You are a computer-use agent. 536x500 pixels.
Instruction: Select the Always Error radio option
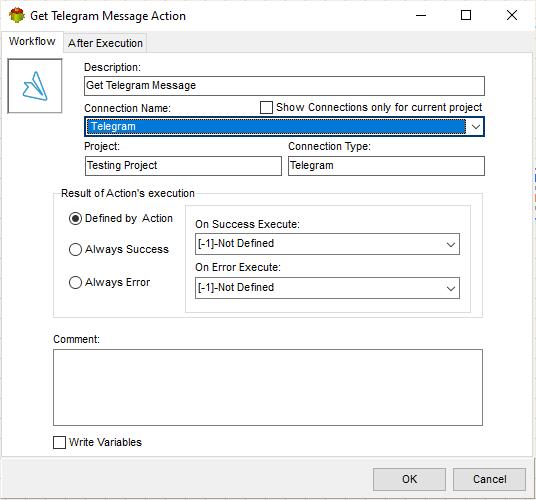click(75, 283)
